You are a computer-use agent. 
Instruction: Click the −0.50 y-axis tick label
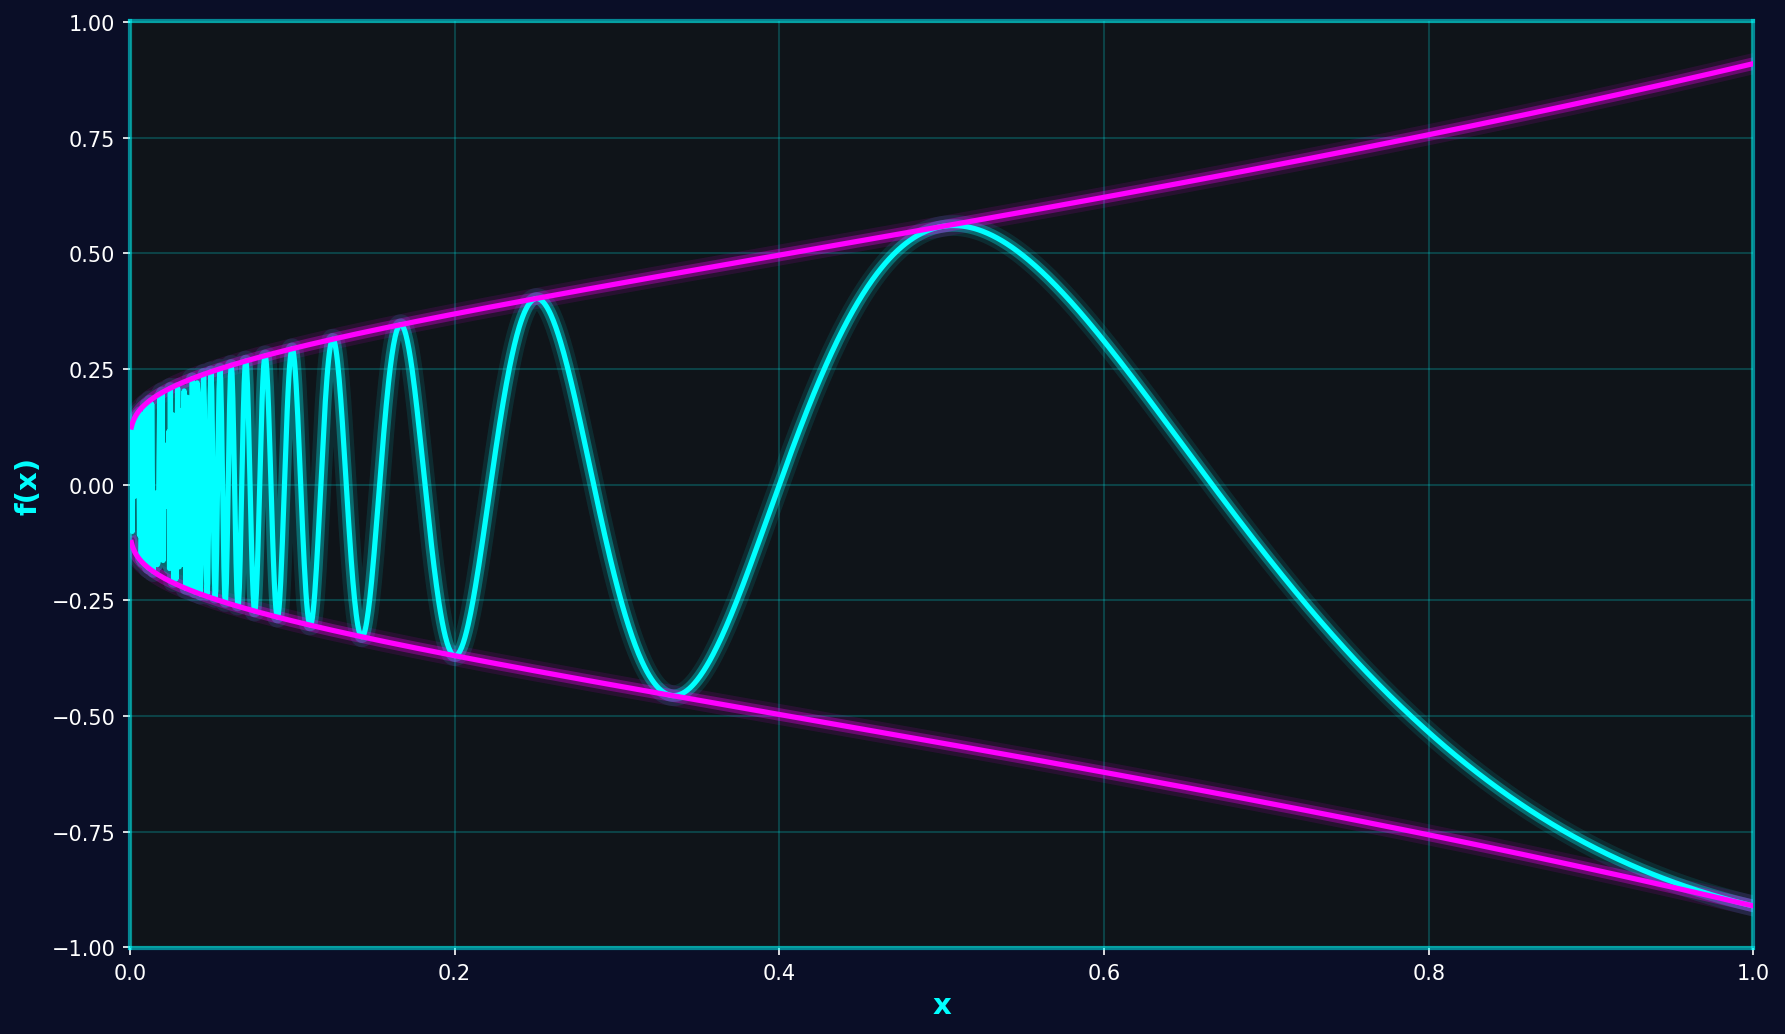pyautogui.click(x=85, y=717)
